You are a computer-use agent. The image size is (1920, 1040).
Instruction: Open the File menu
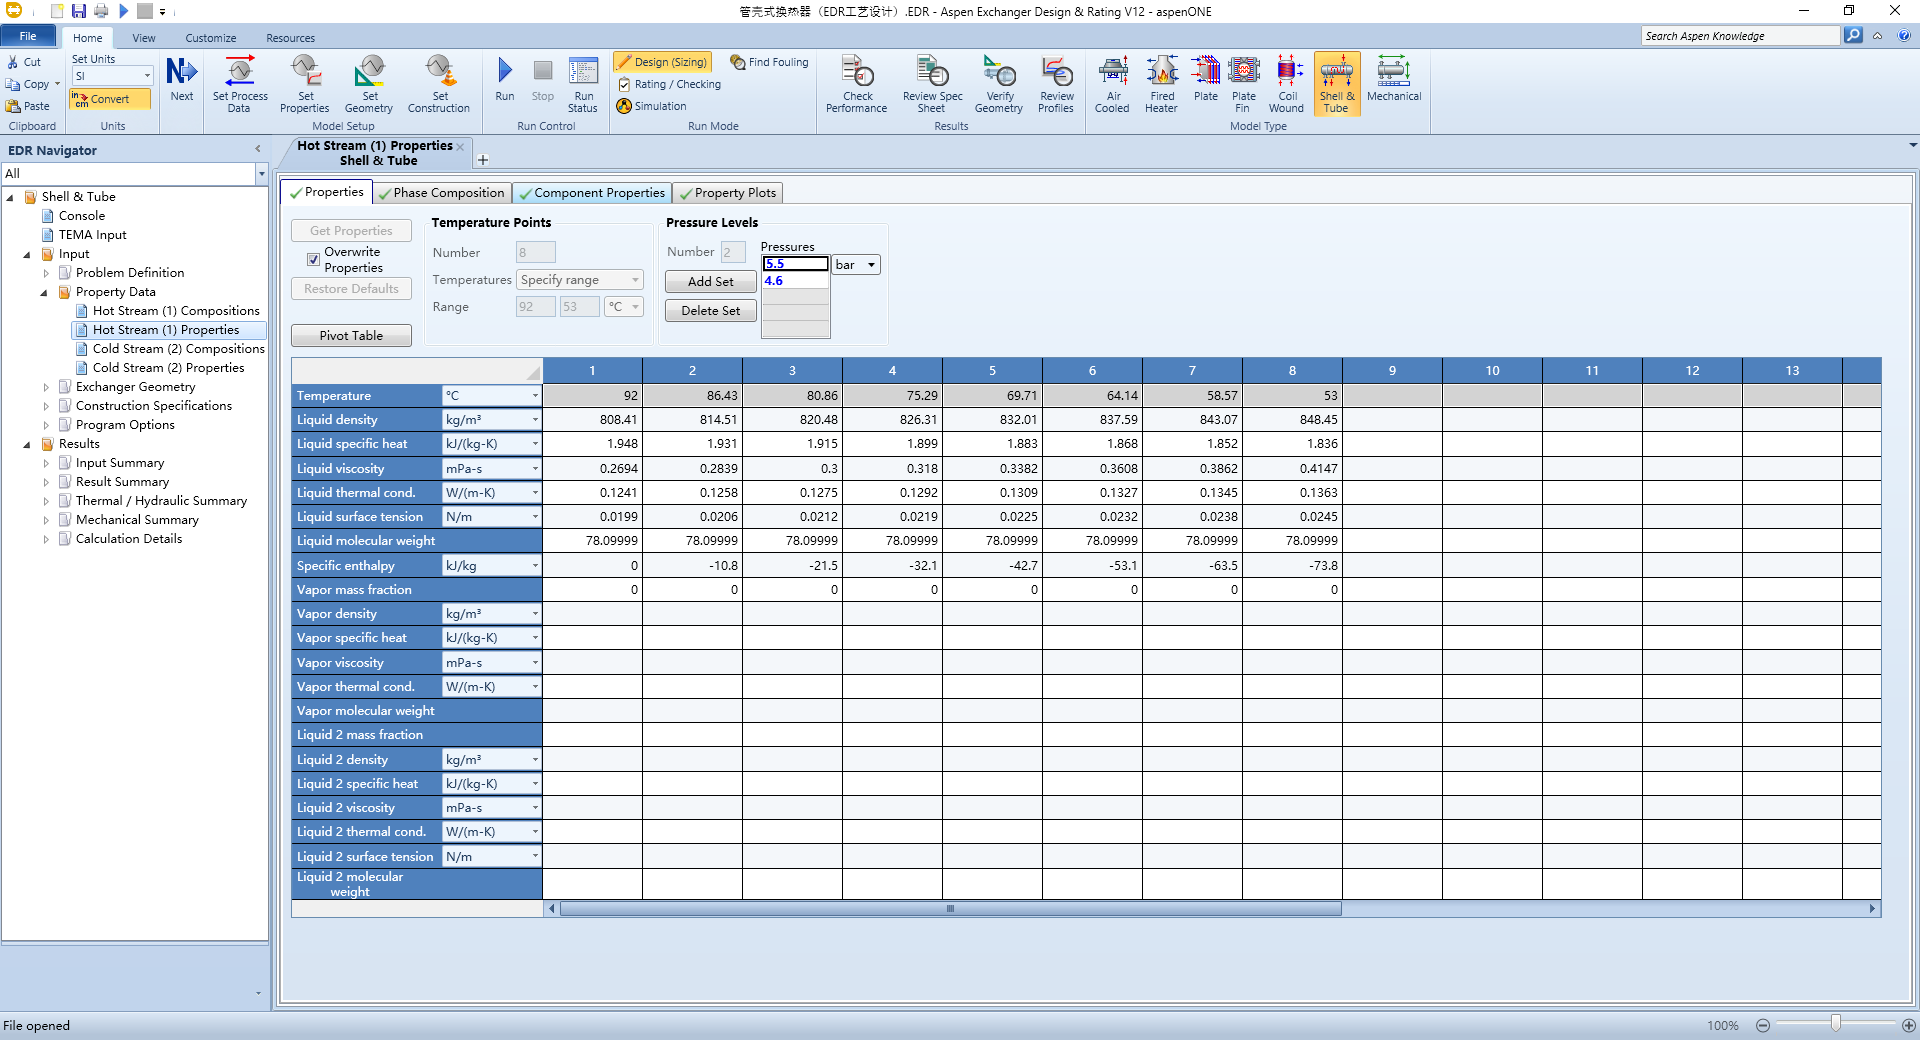28,36
